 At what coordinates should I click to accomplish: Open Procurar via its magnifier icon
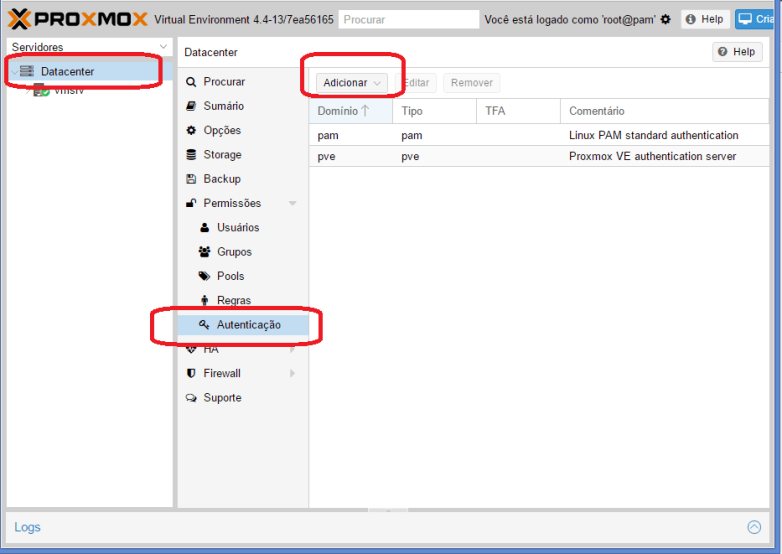[191, 82]
